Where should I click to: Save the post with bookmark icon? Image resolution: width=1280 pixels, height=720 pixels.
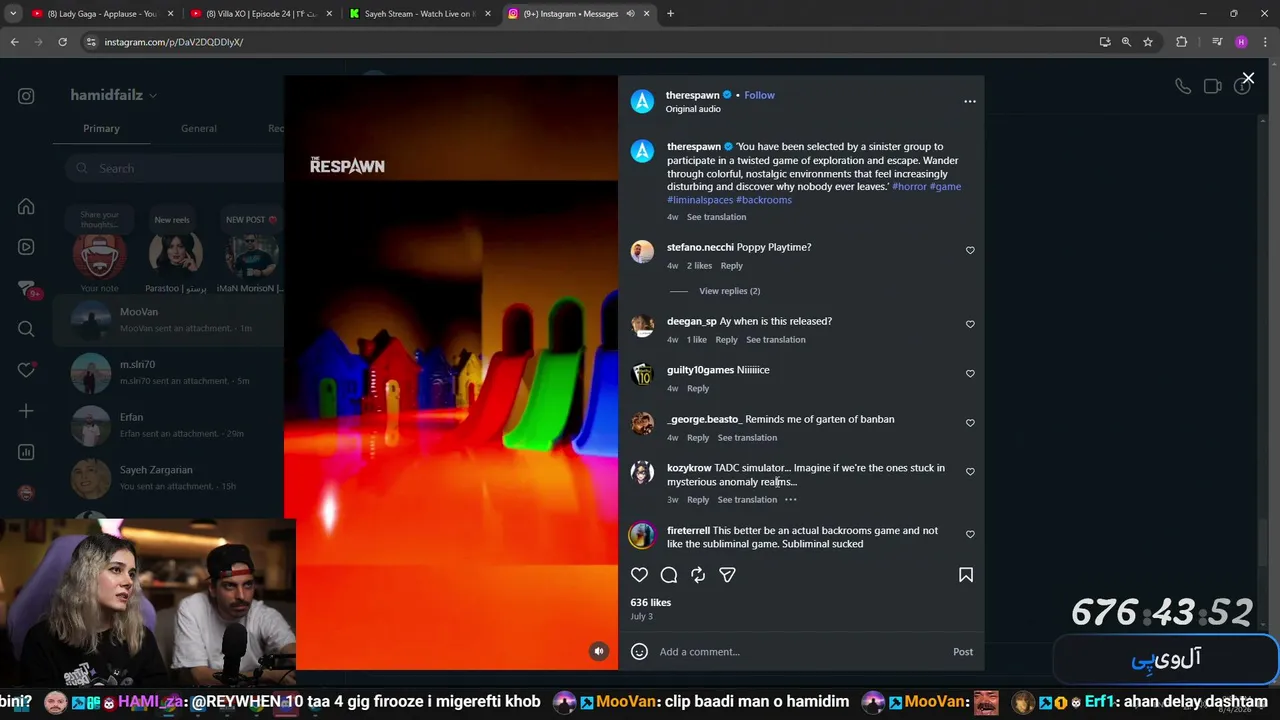[966, 575]
